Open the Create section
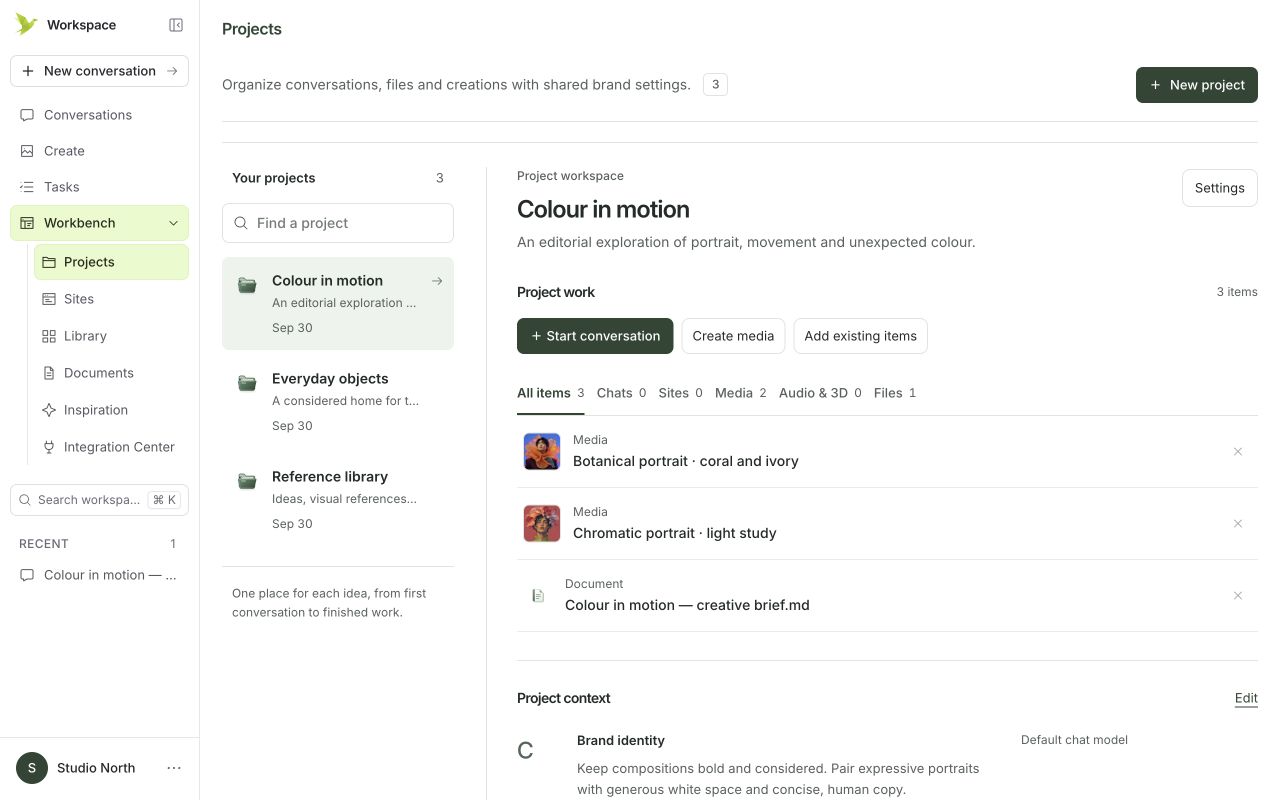This screenshot has height=800, width=1280. click(x=99, y=151)
